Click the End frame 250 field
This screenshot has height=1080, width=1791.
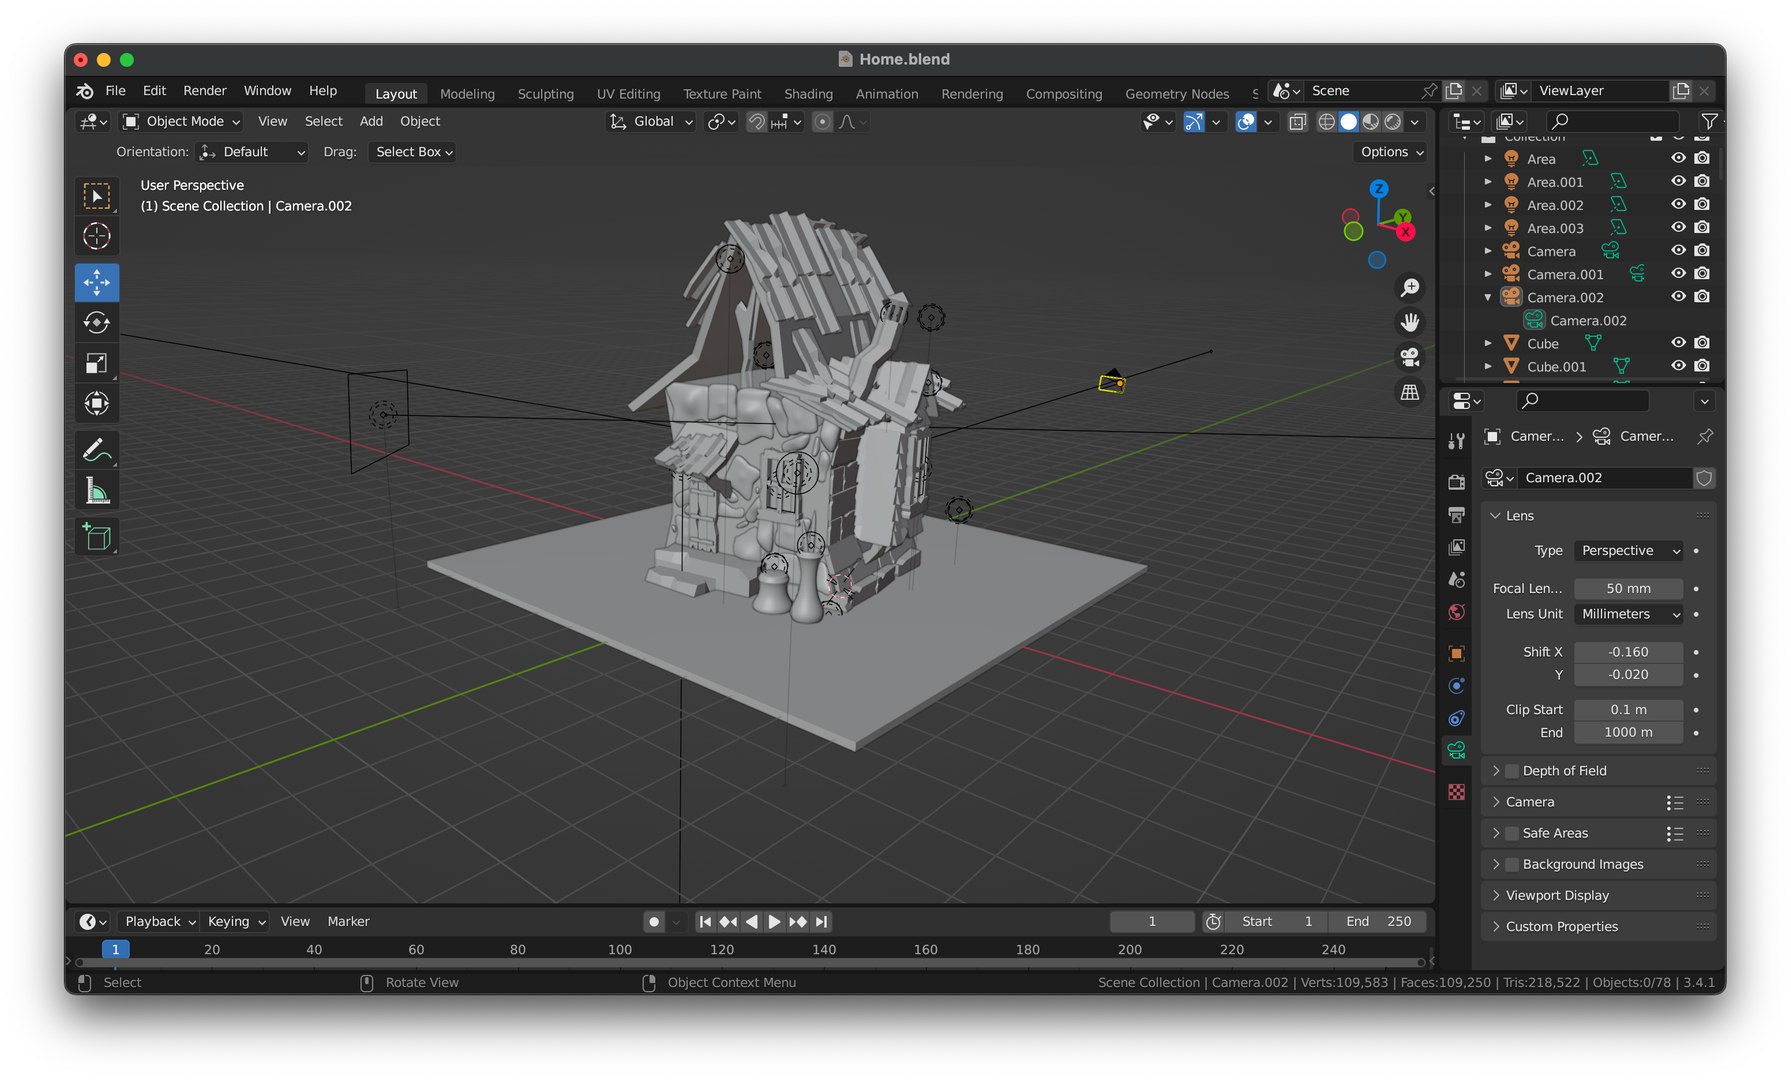coord(1378,922)
